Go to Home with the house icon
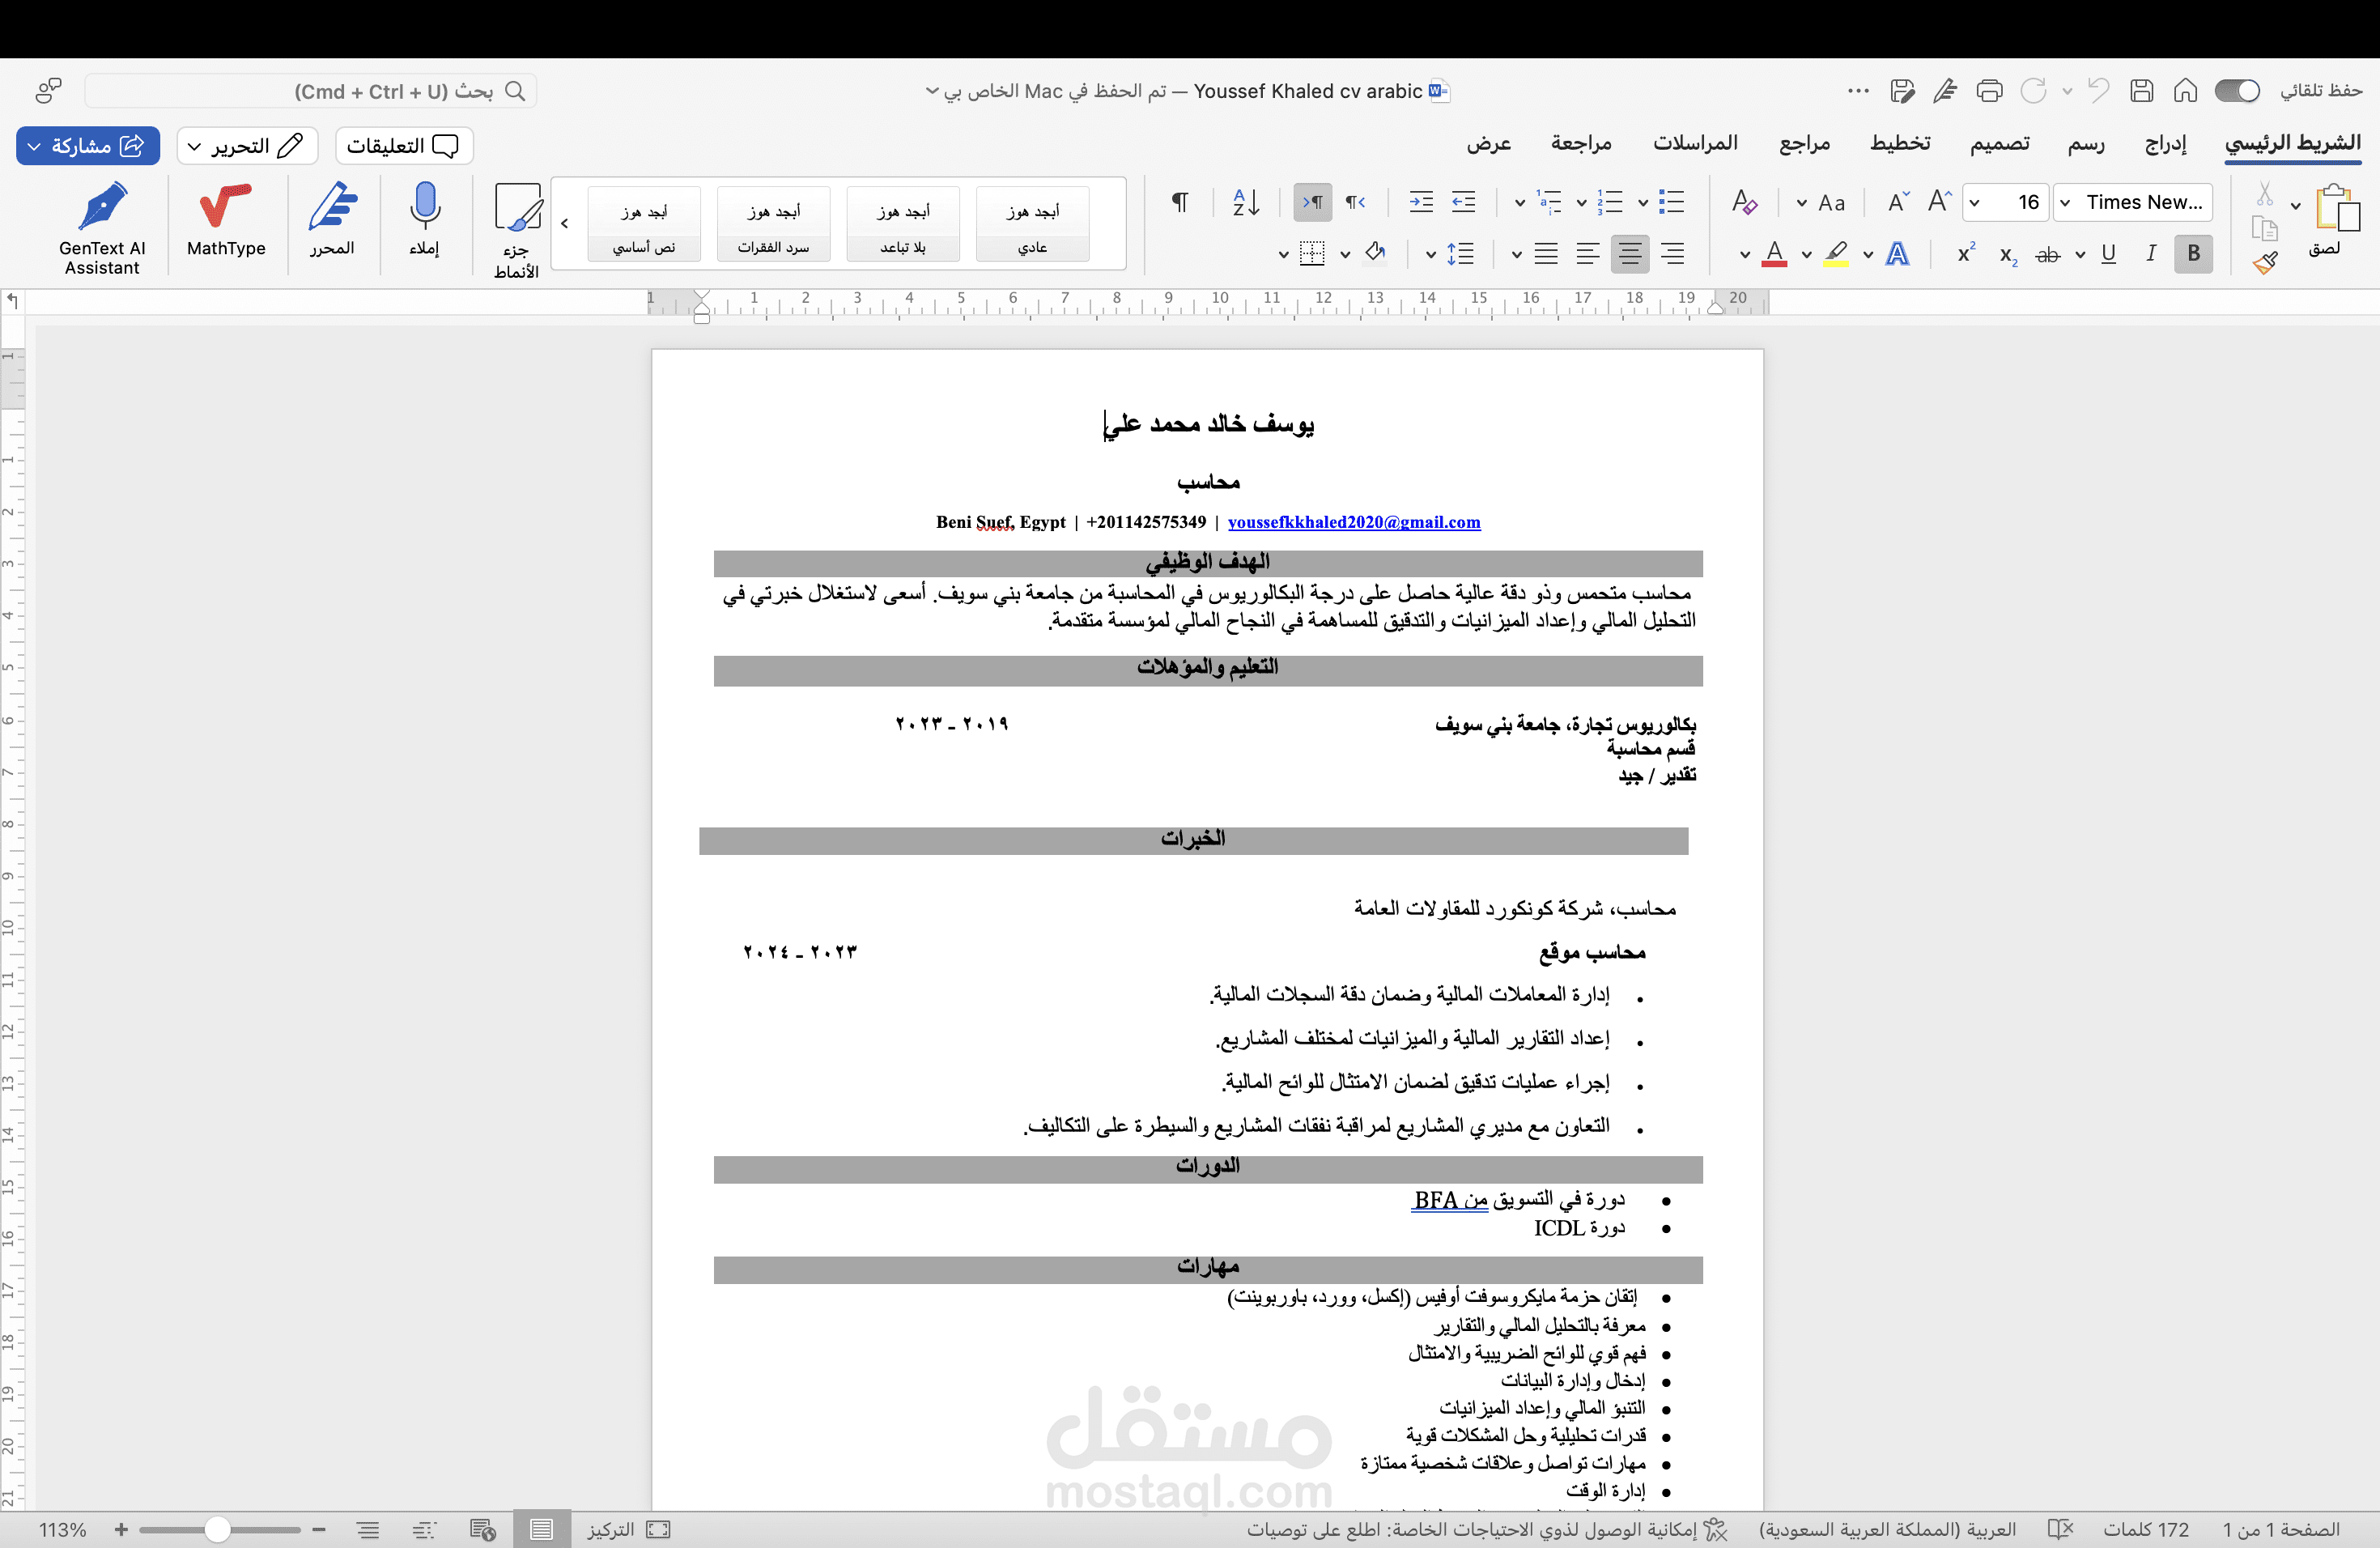 tap(2185, 91)
